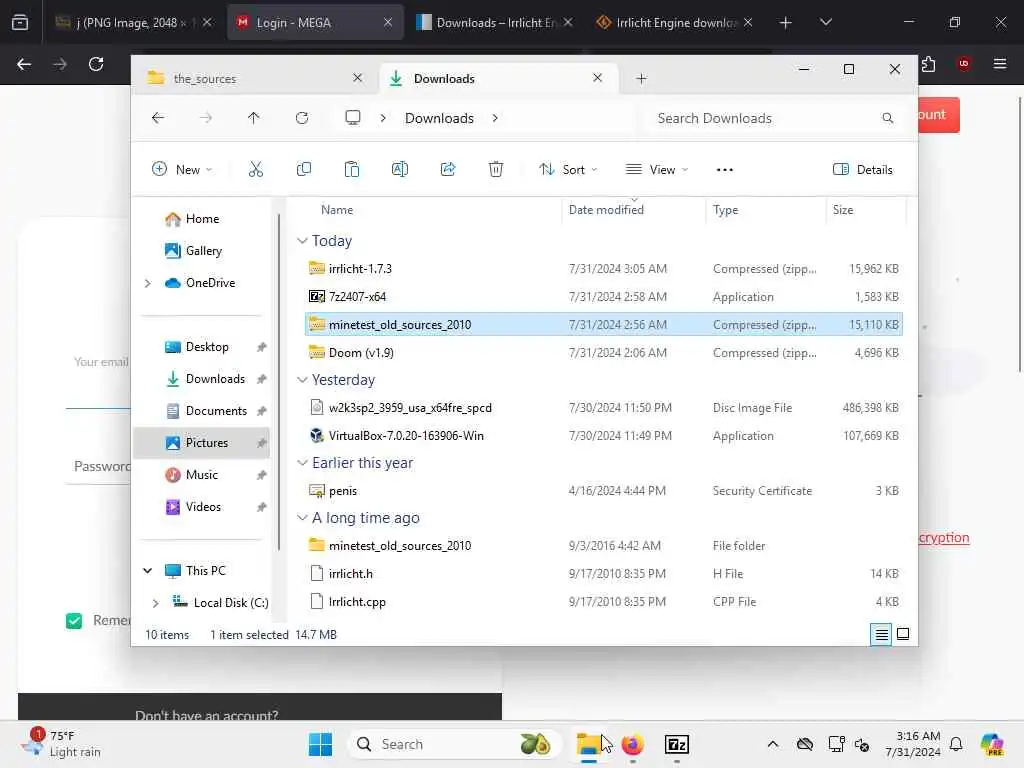The width and height of the screenshot is (1024, 768).
Task: Open the Windows Start menu
Action: point(320,744)
